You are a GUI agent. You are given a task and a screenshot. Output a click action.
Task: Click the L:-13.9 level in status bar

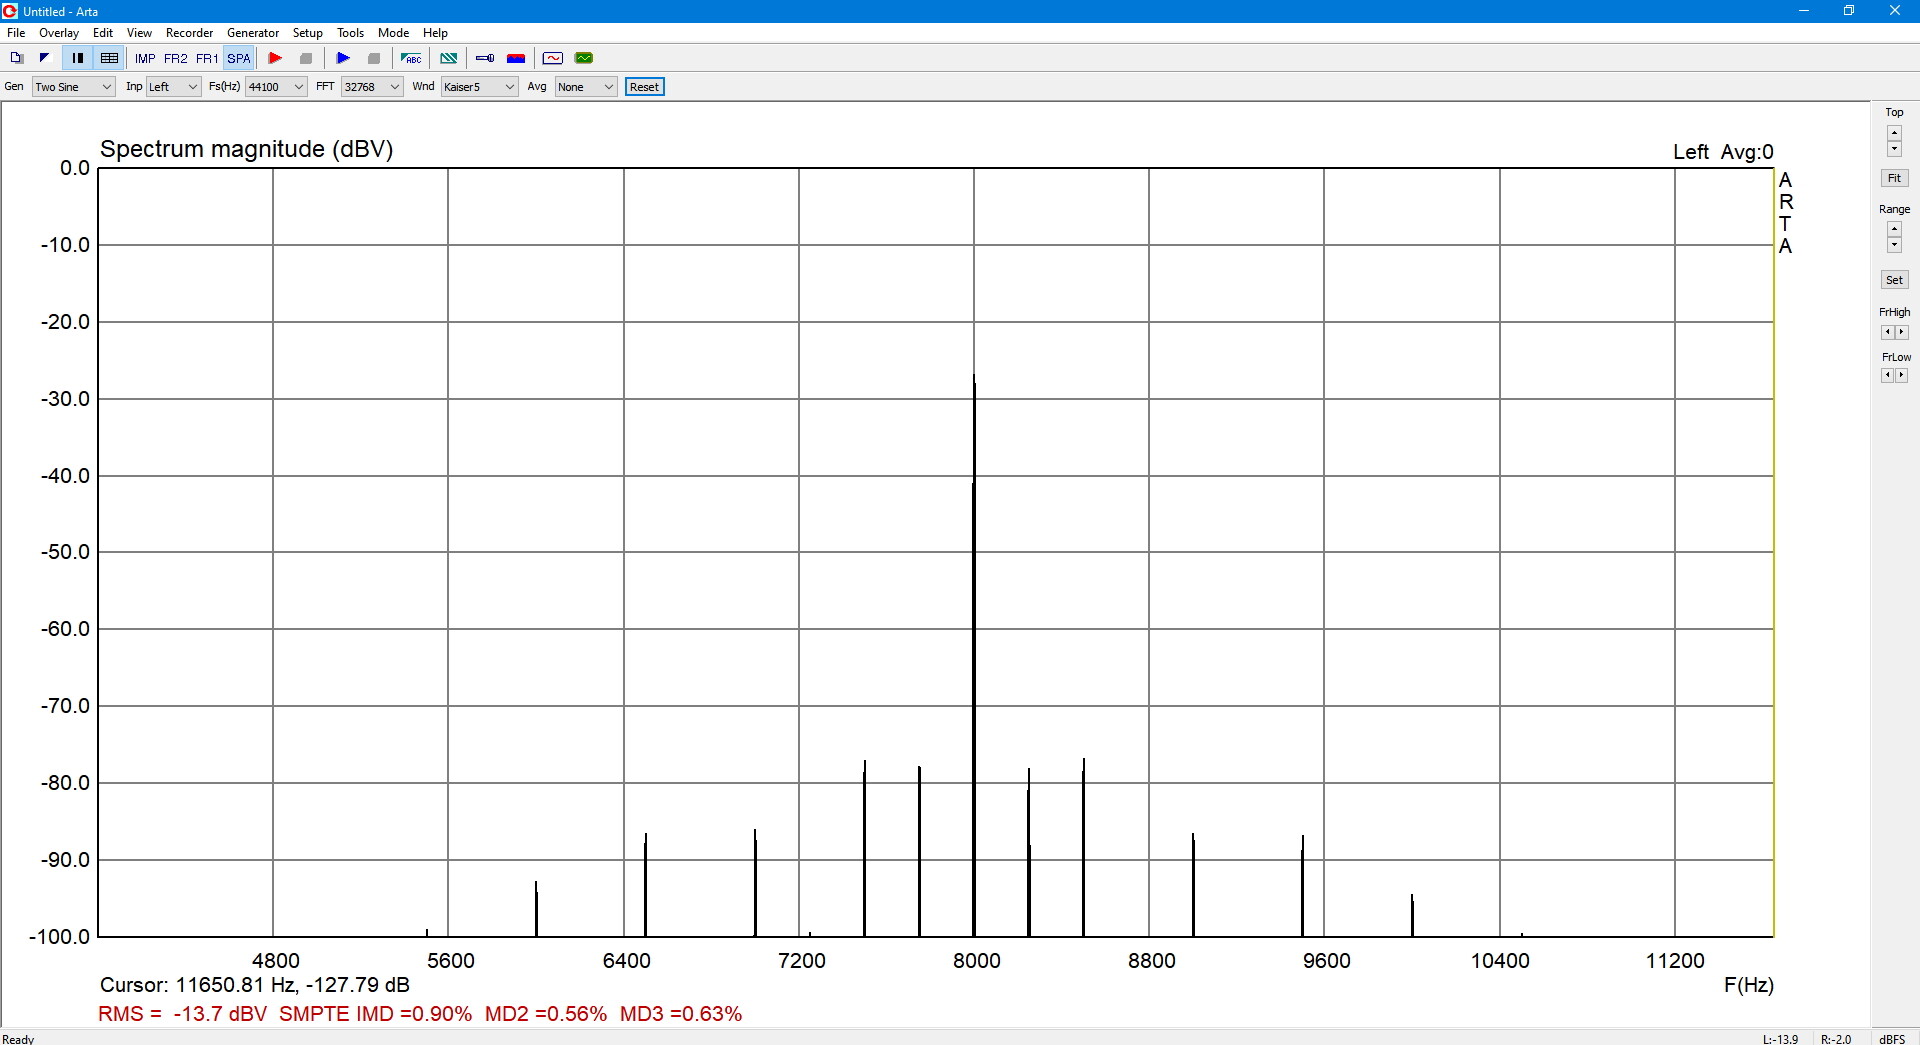pos(1781,1039)
